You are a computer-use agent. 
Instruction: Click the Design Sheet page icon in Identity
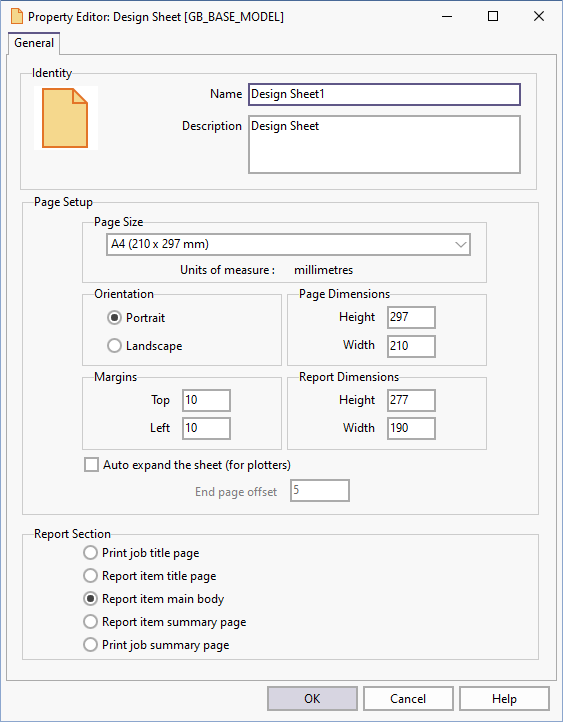(65, 118)
